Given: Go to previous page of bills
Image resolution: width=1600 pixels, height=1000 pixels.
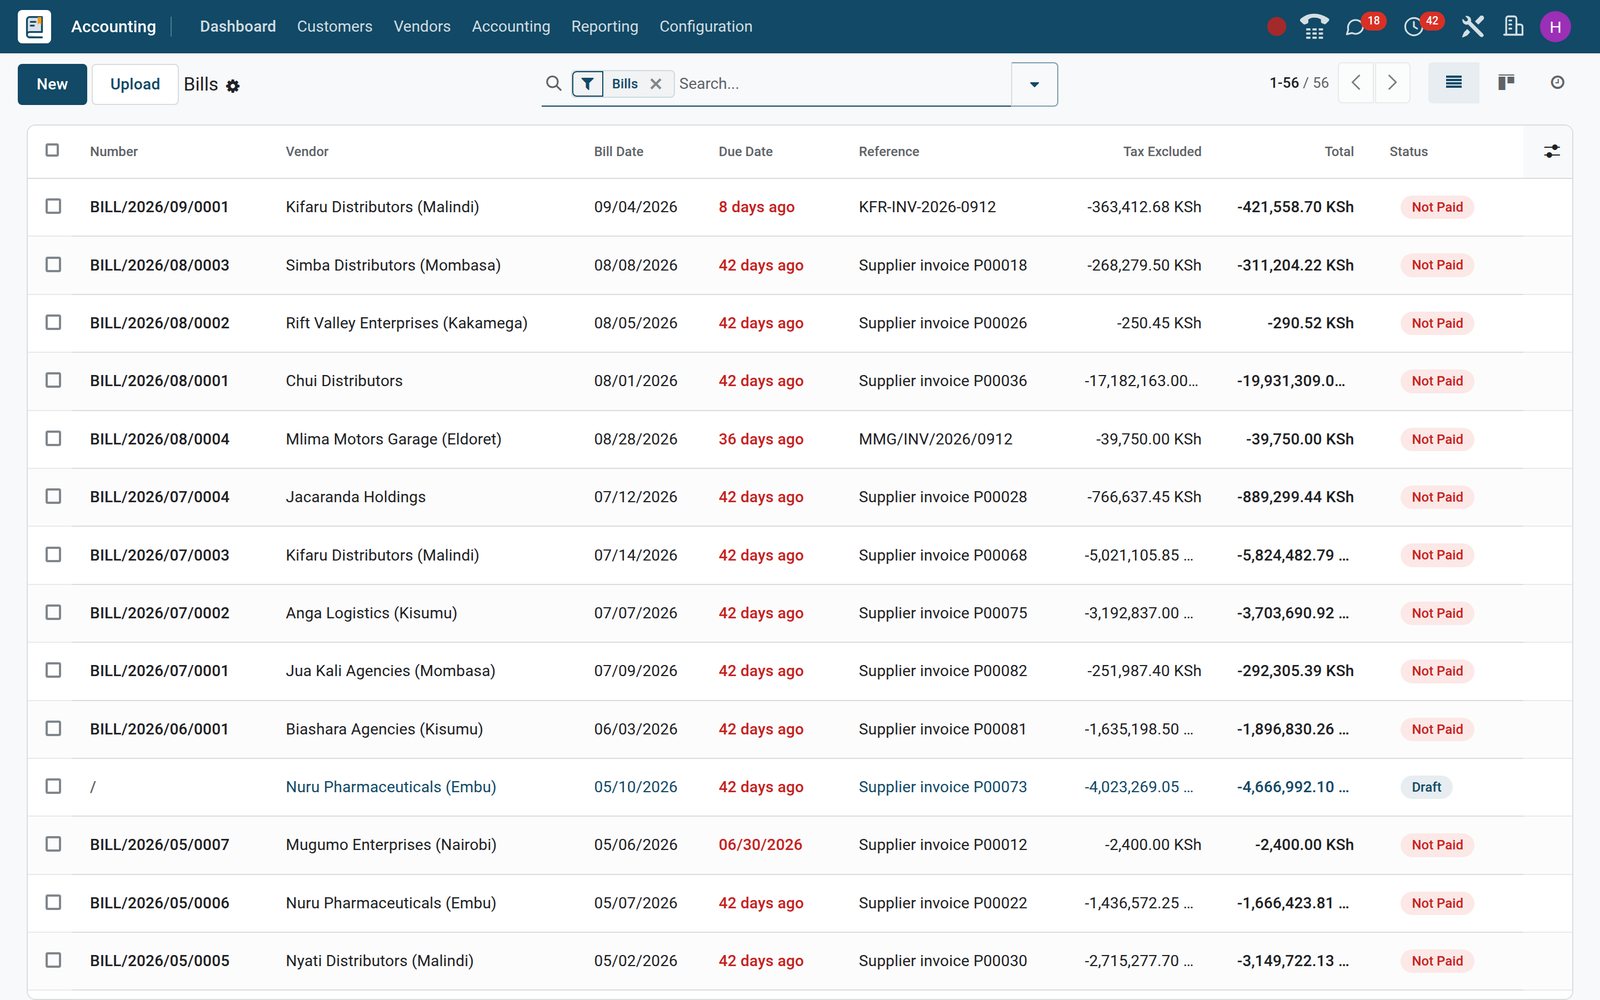Looking at the screenshot, I should 1356,83.
